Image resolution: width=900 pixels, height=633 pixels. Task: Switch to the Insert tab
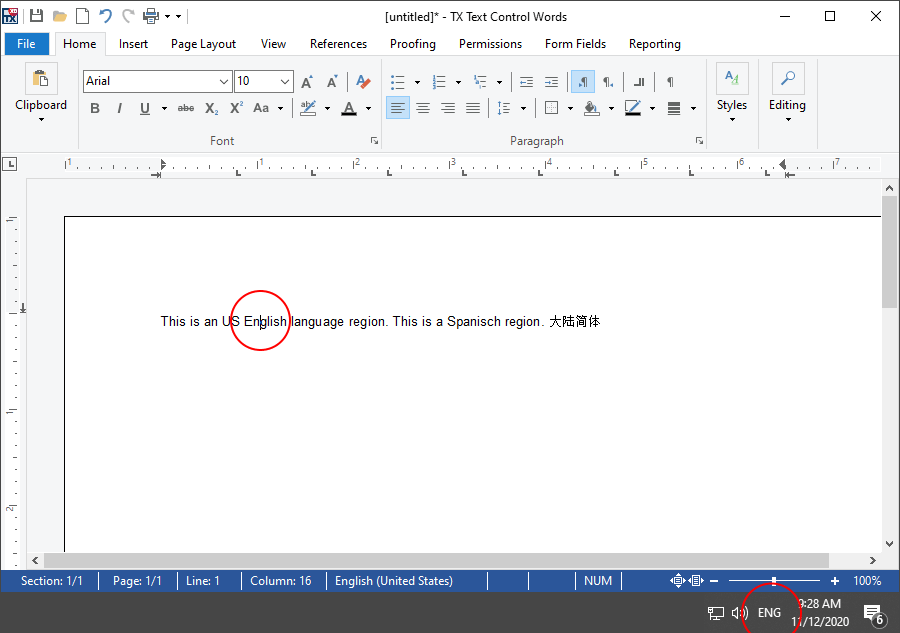coord(133,44)
